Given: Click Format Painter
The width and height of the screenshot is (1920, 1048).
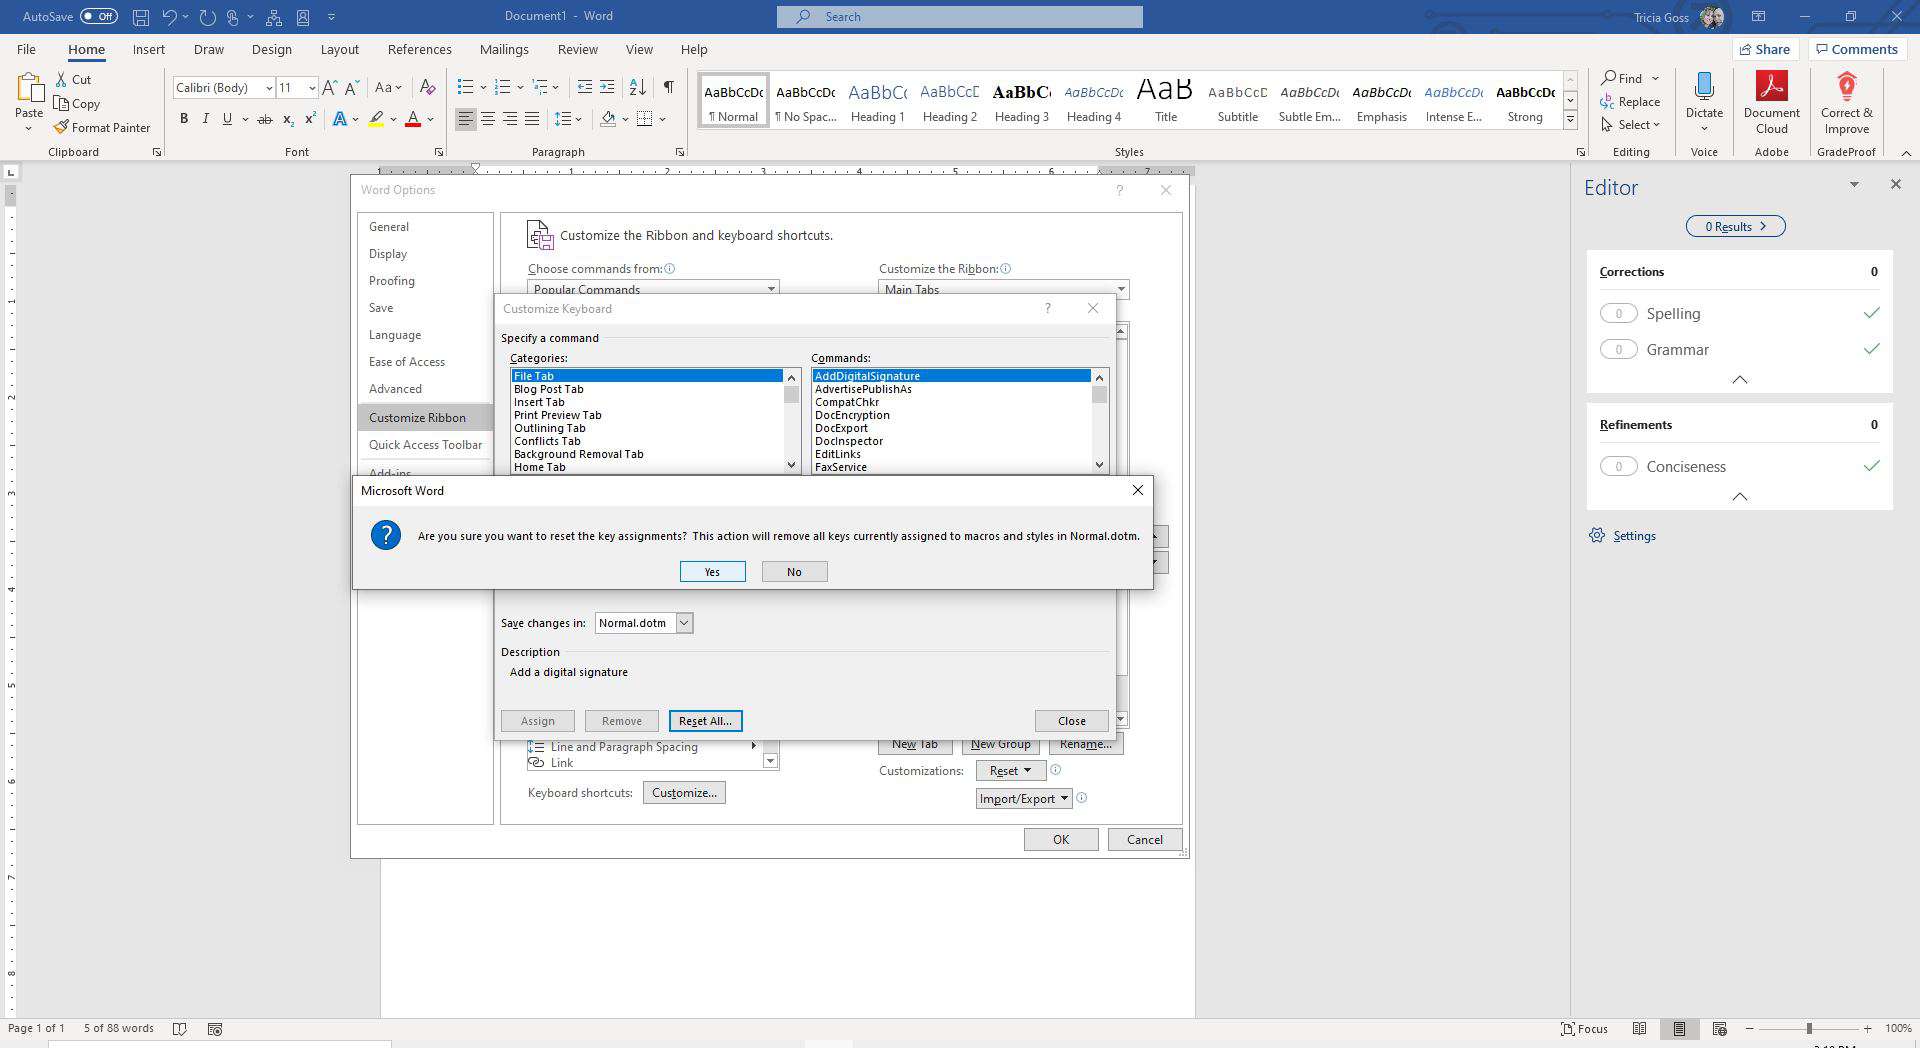Looking at the screenshot, I should coord(102,127).
